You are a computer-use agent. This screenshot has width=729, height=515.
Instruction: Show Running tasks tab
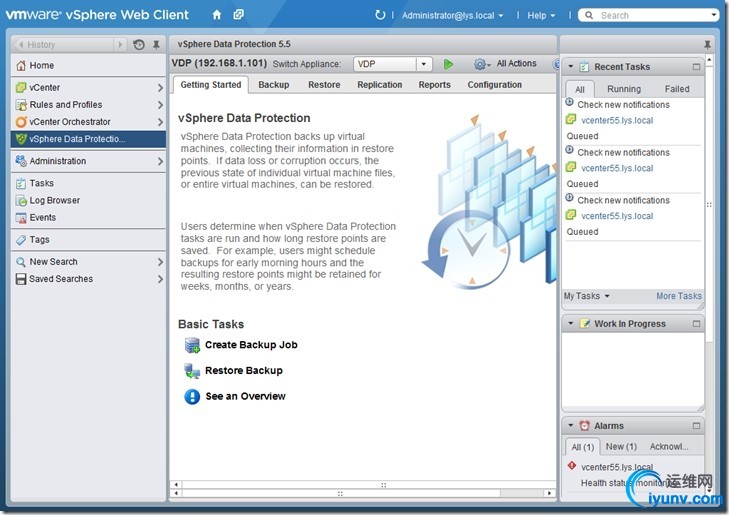(x=623, y=89)
